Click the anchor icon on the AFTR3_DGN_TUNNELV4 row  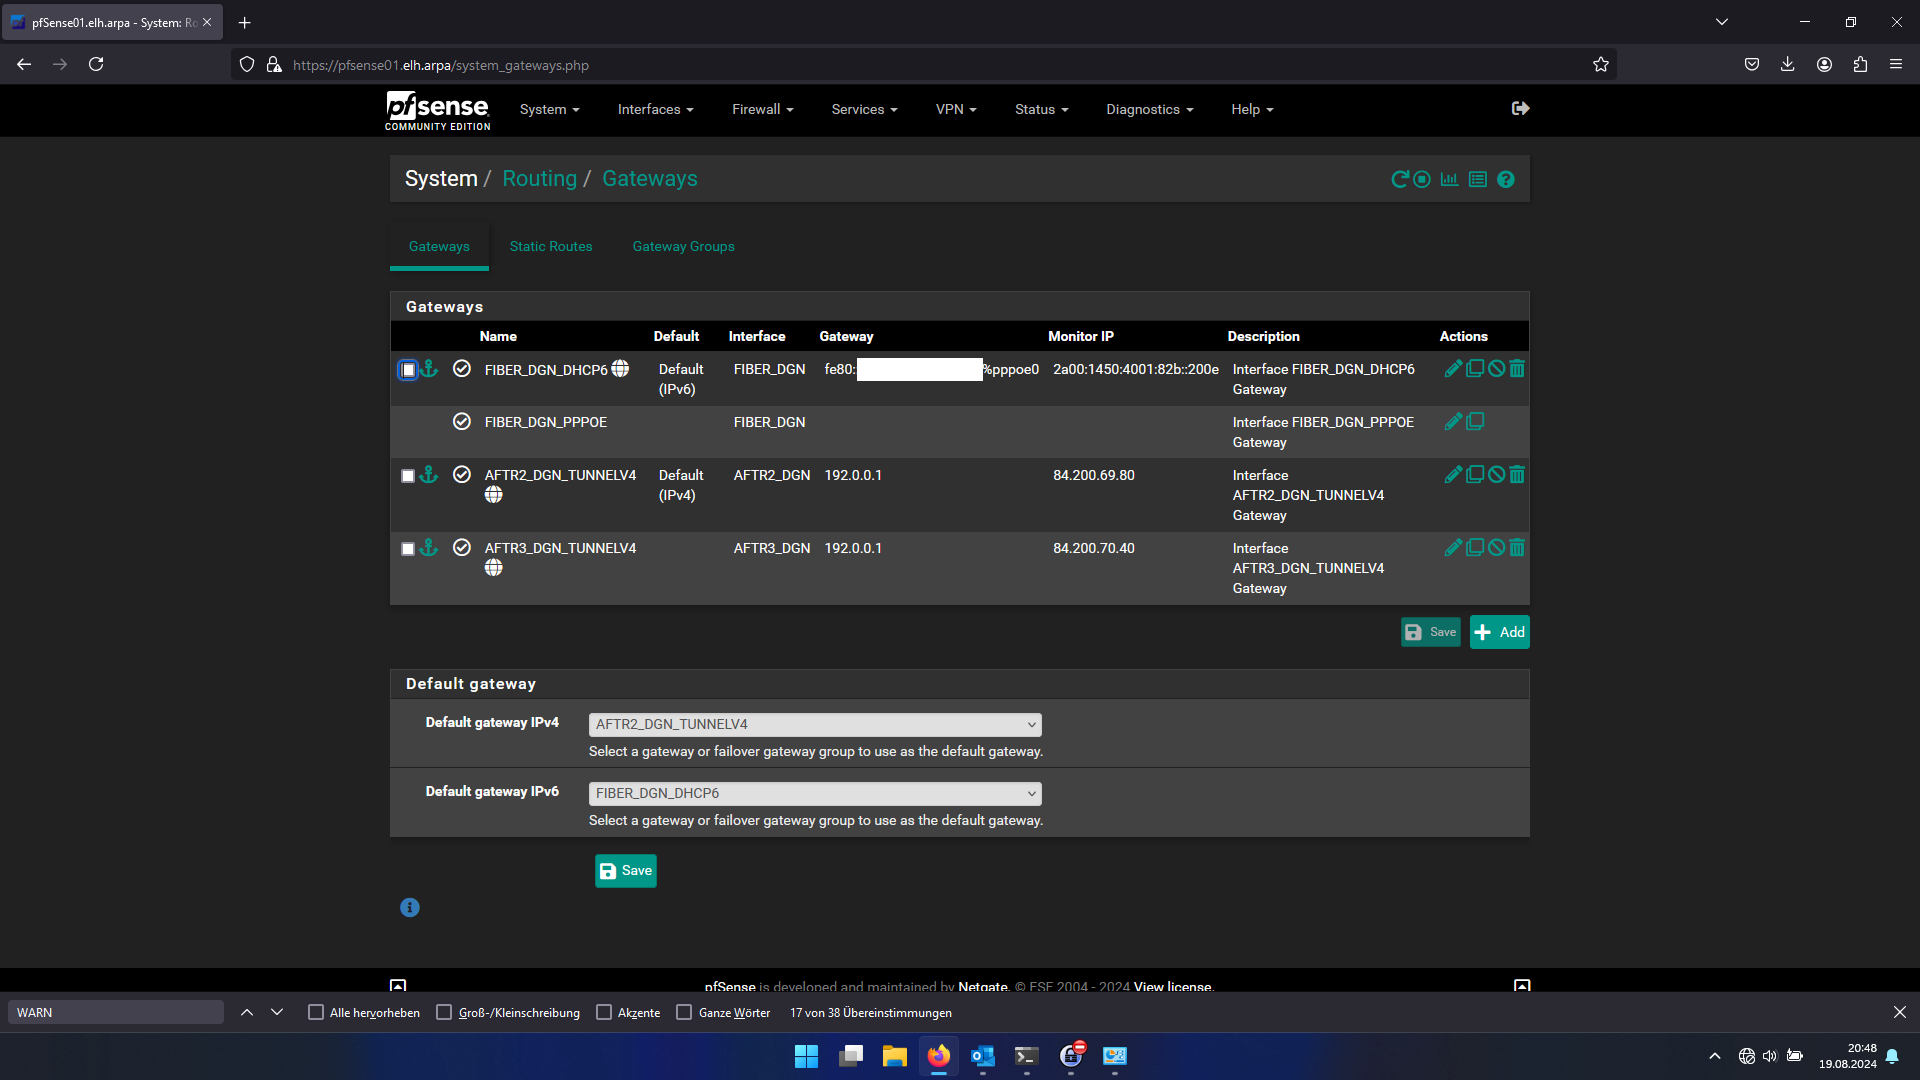coord(429,548)
